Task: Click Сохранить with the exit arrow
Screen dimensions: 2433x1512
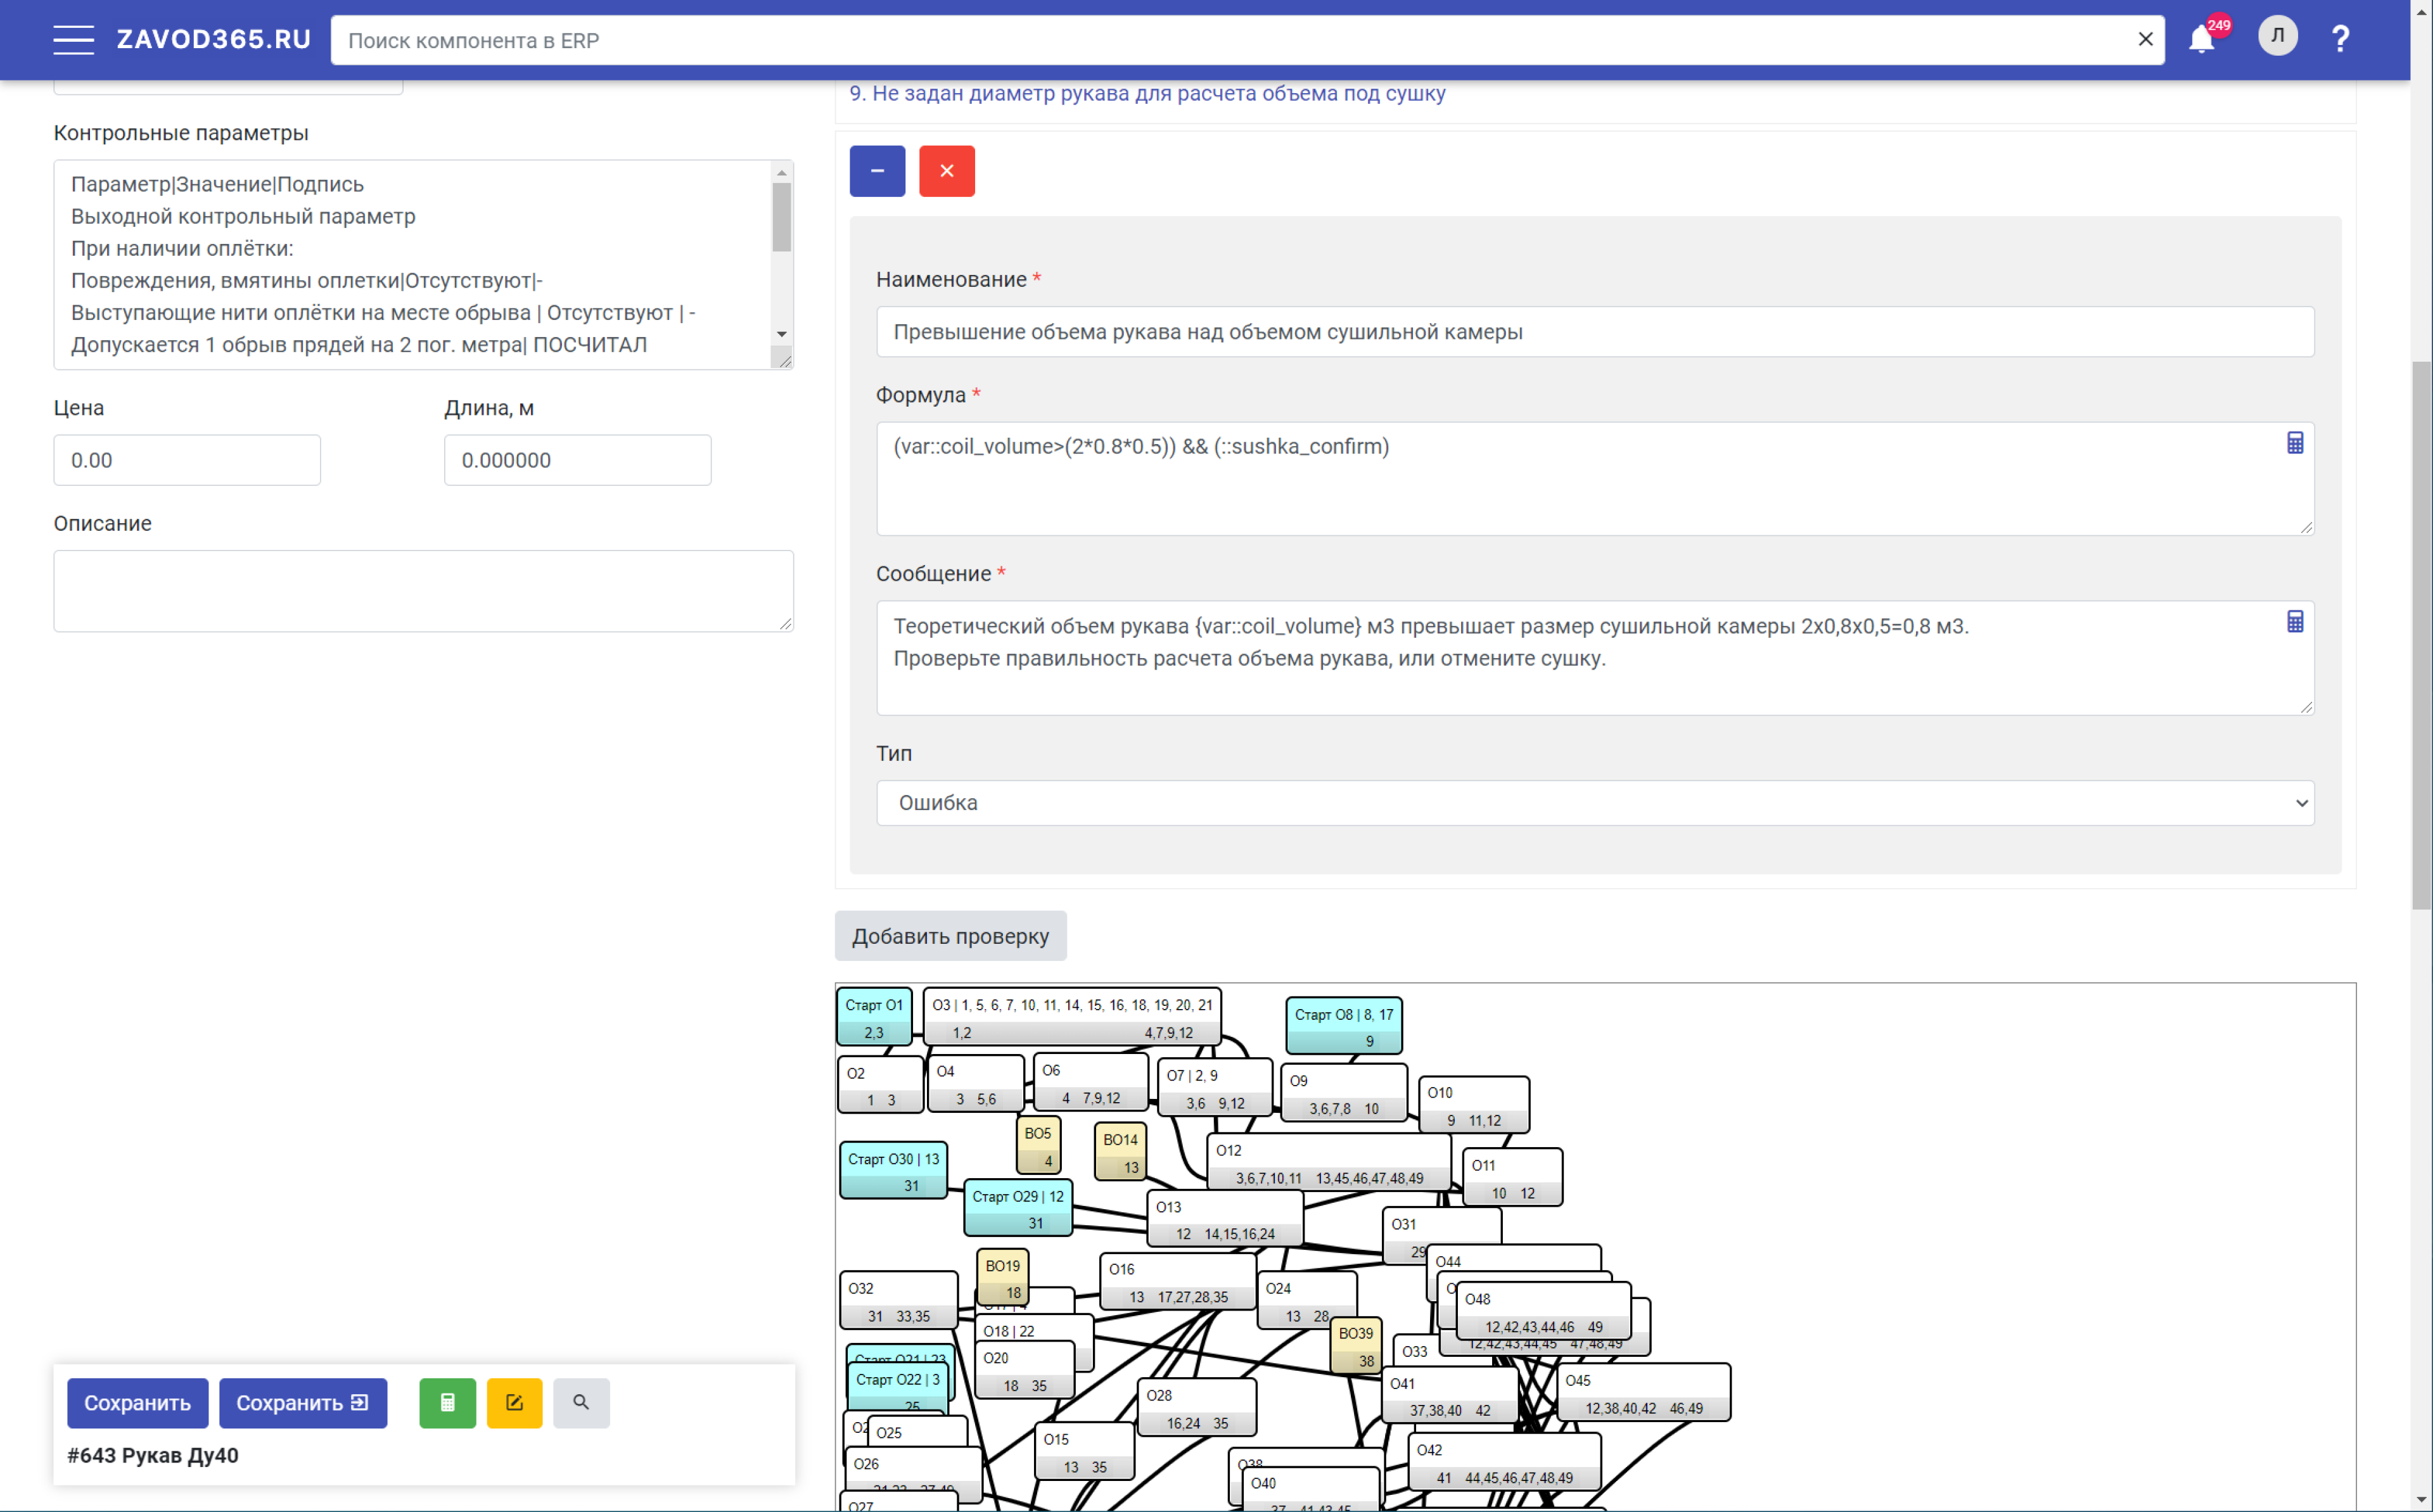Action: click(x=302, y=1403)
